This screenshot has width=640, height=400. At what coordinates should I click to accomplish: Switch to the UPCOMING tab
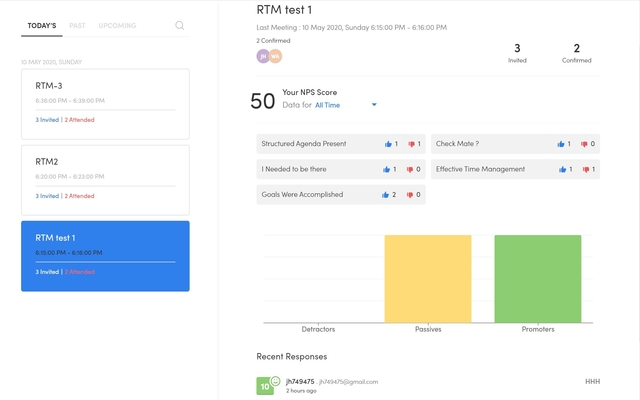tap(117, 26)
